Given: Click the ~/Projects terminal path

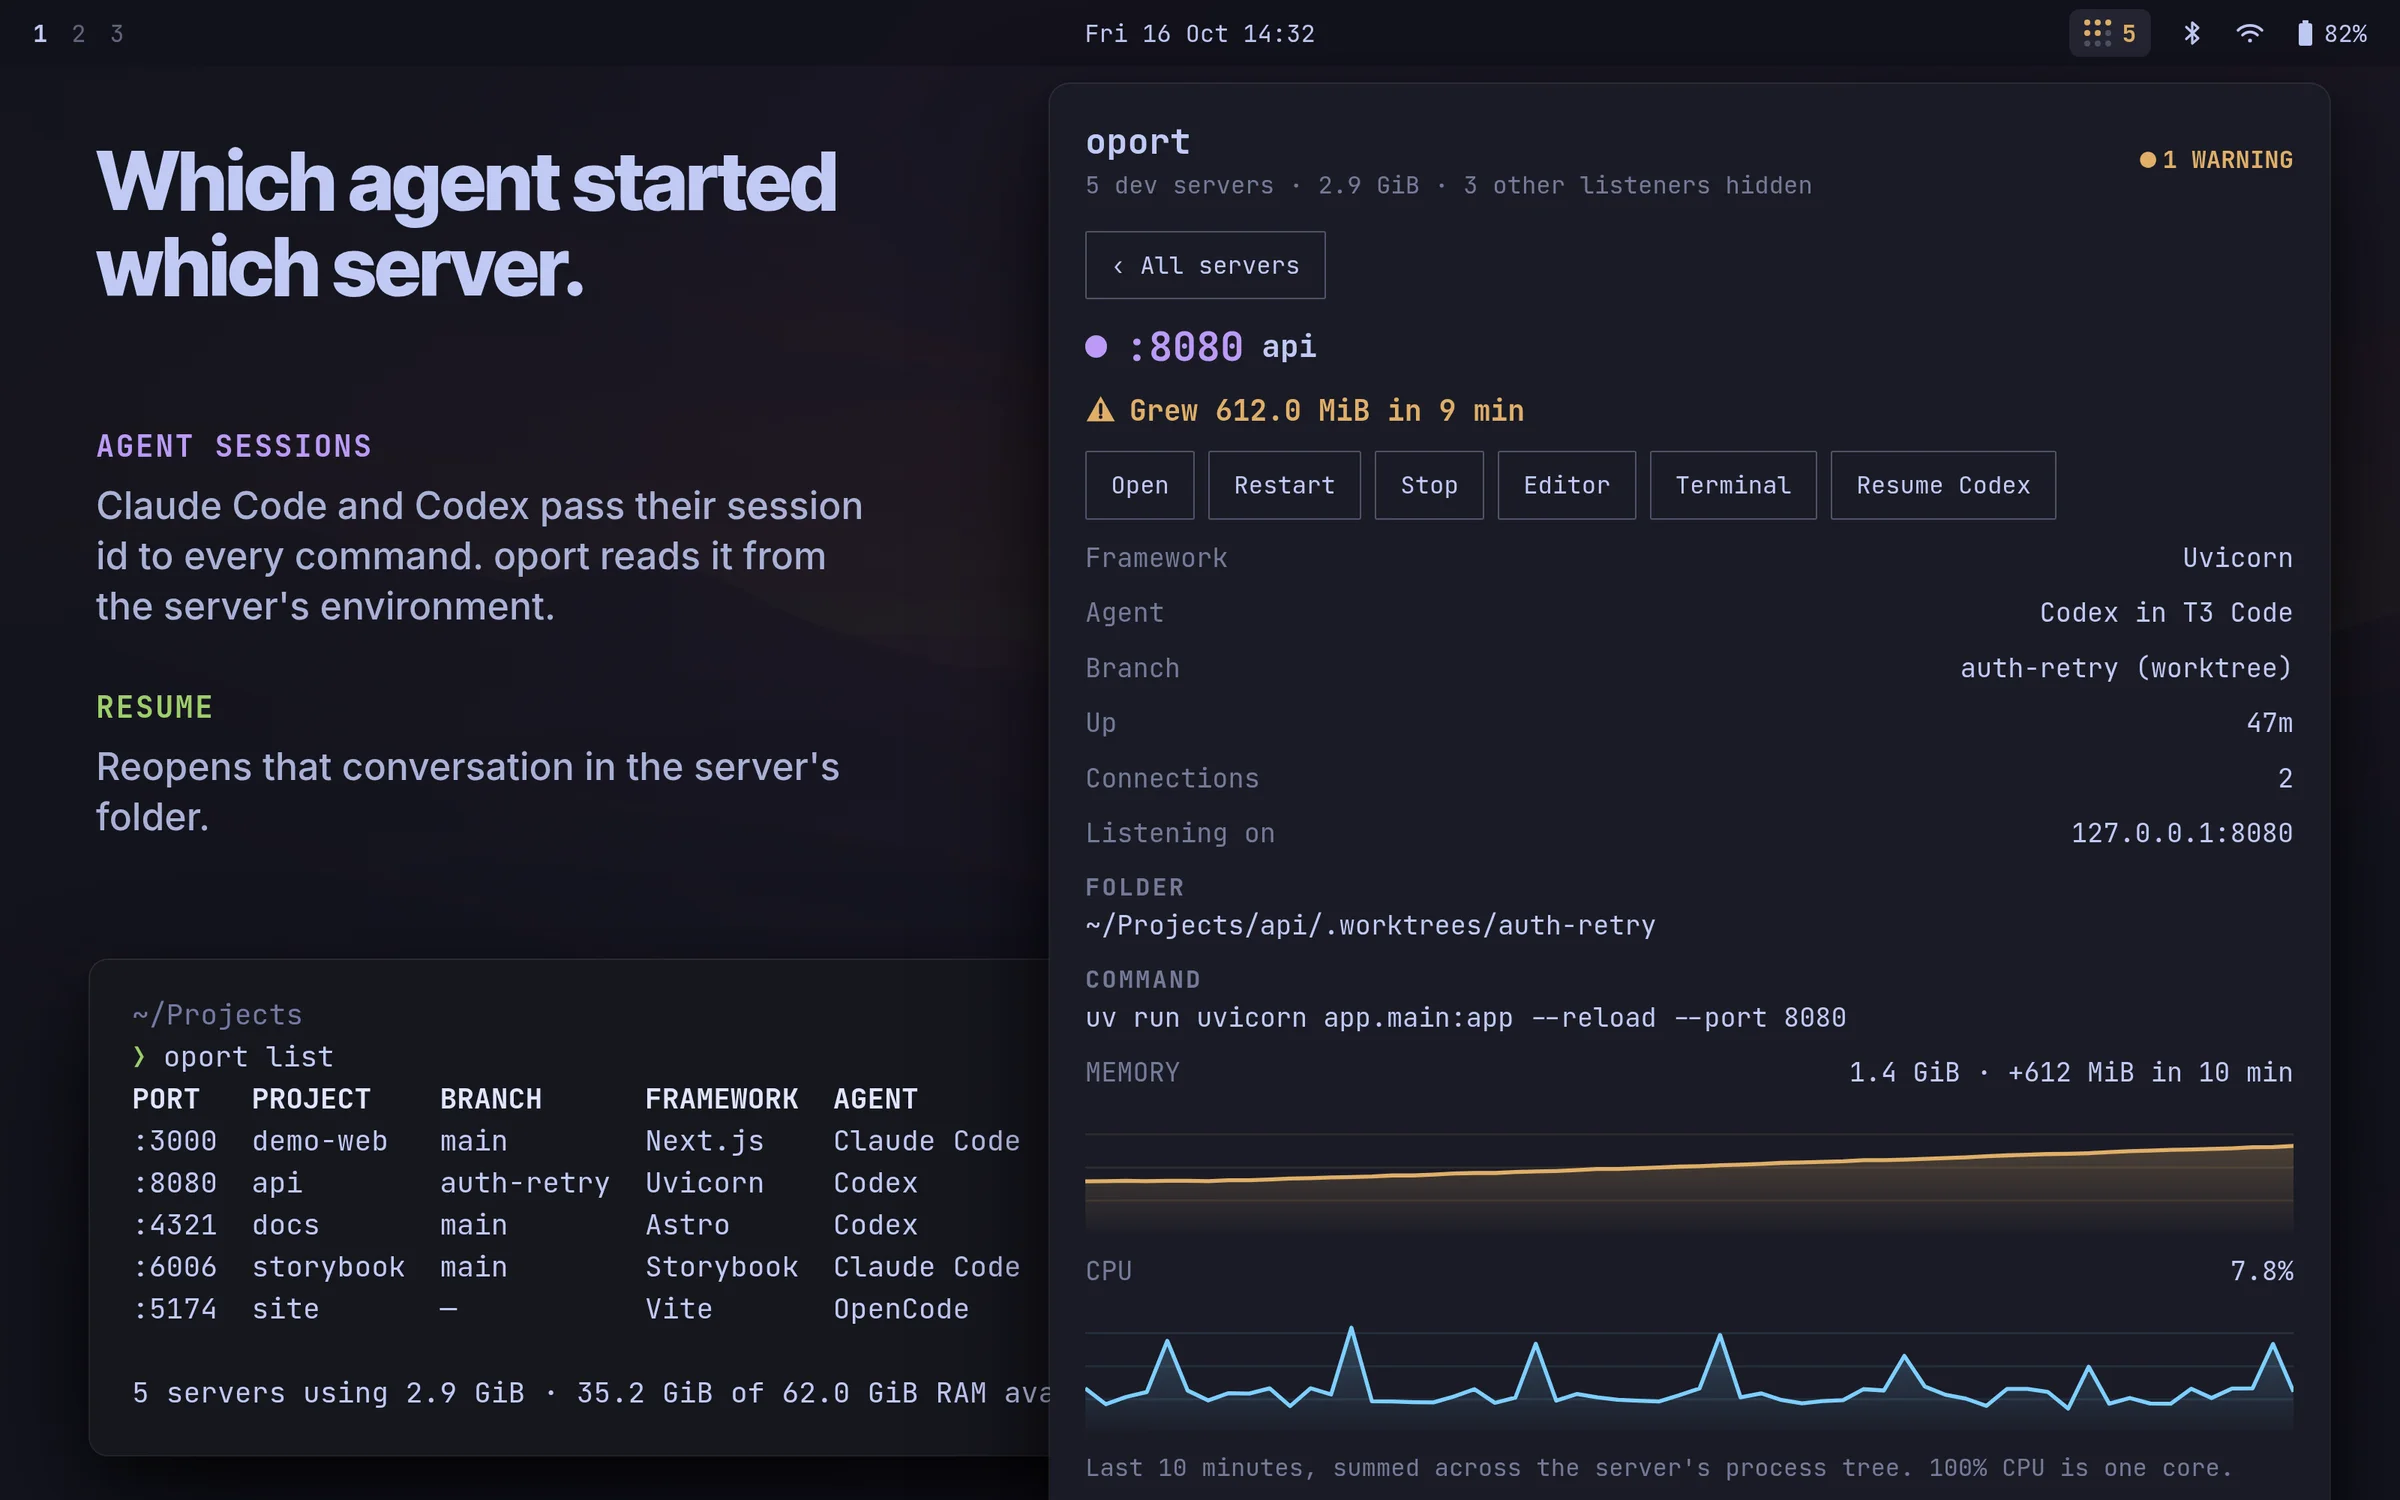Looking at the screenshot, I should tap(217, 1015).
